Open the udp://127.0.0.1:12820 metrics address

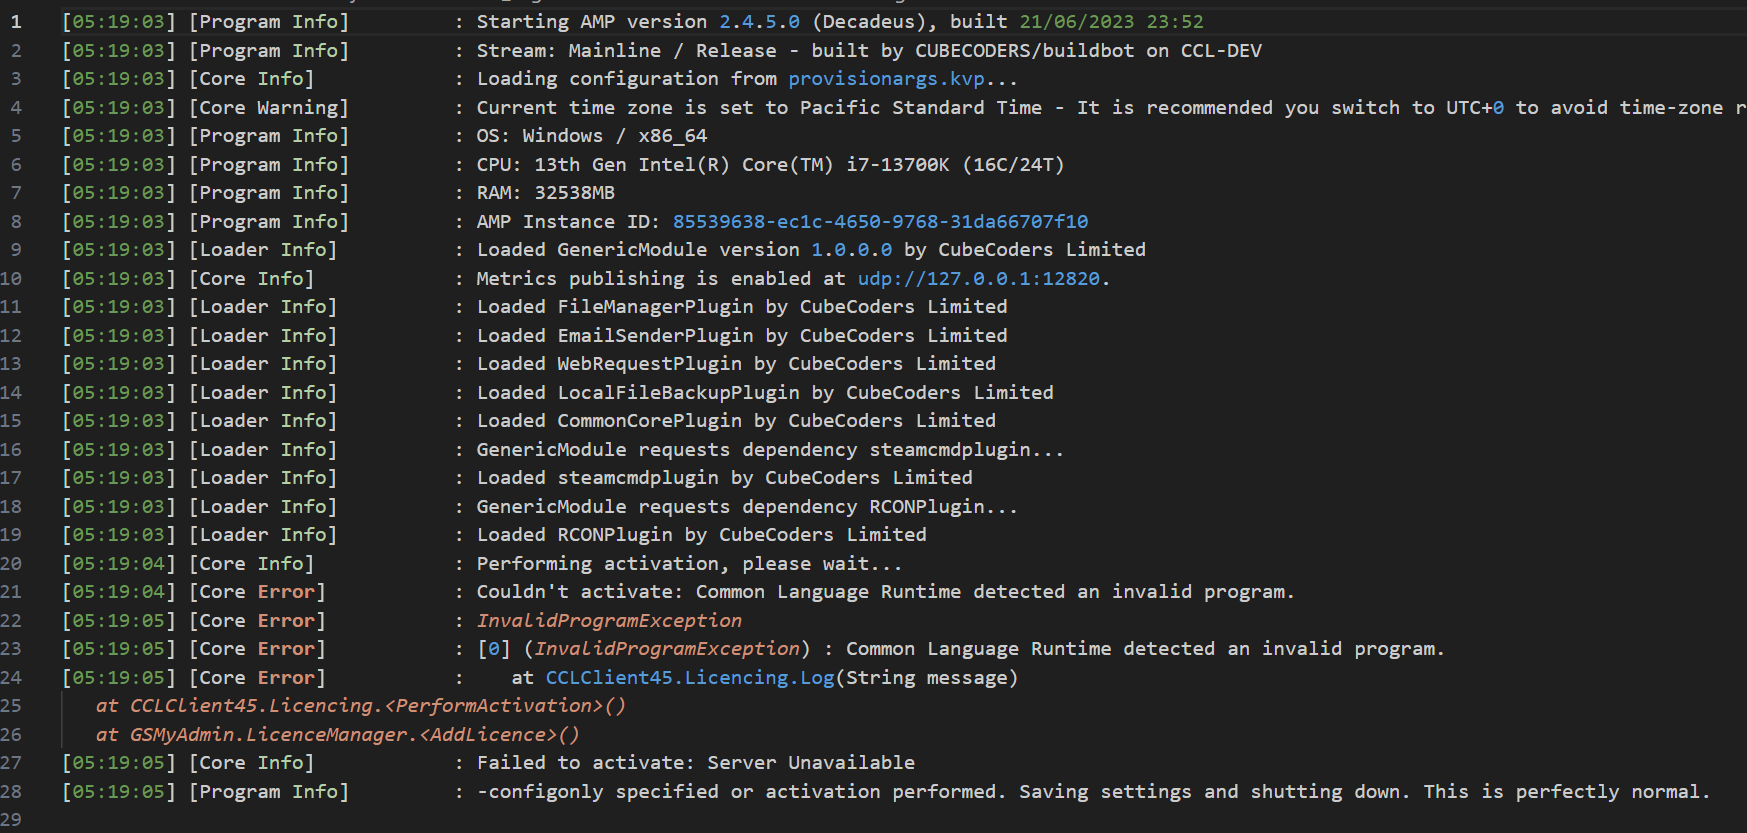pyautogui.click(x=978, y=279)
